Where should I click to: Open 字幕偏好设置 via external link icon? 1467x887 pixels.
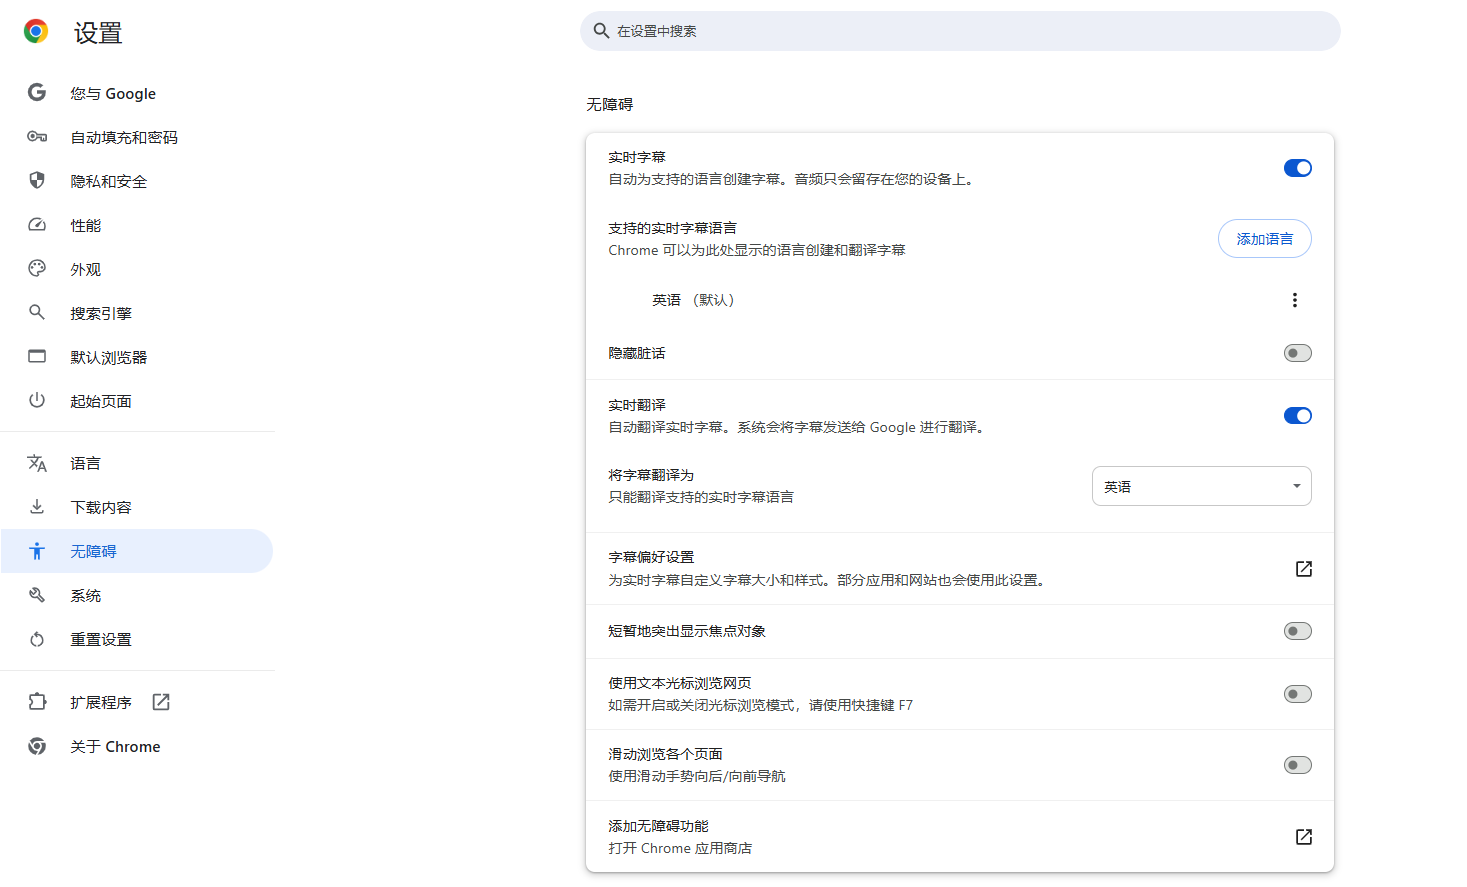click(x=1304, y=569)
